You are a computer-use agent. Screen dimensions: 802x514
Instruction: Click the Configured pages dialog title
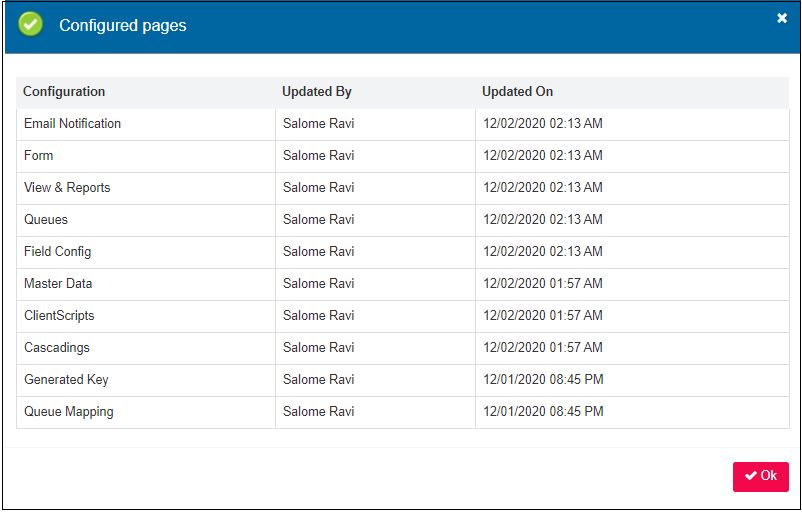coord(123,26)
